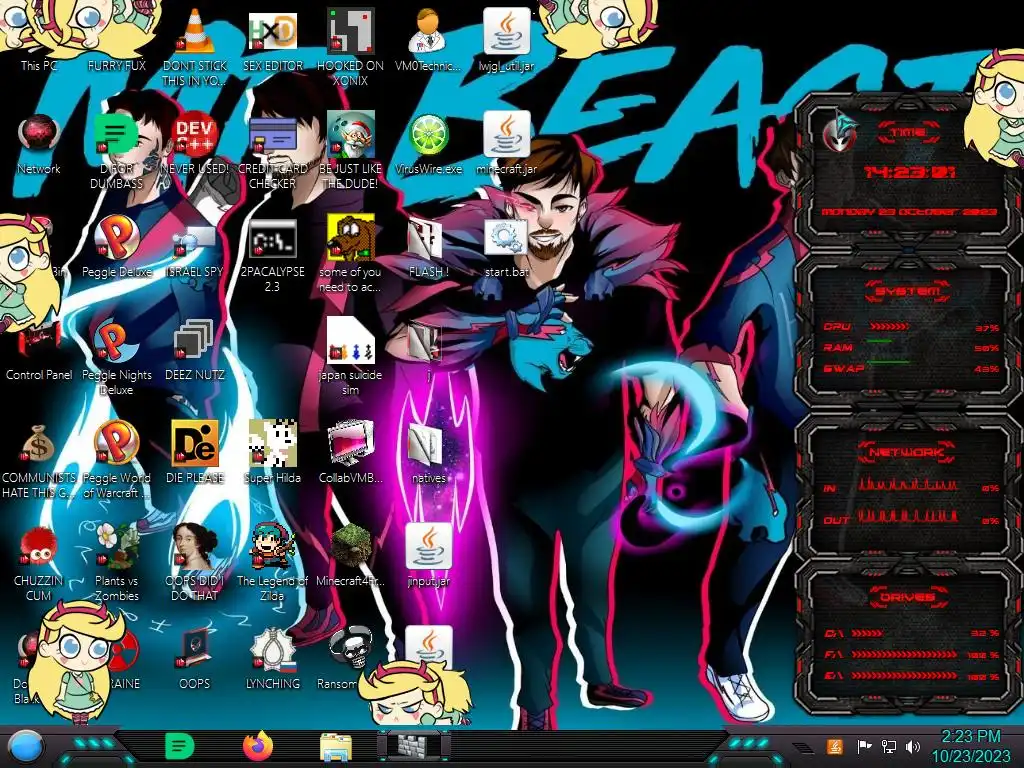
Task: Click the Java tray icon
Action: (x=834, y=746)
